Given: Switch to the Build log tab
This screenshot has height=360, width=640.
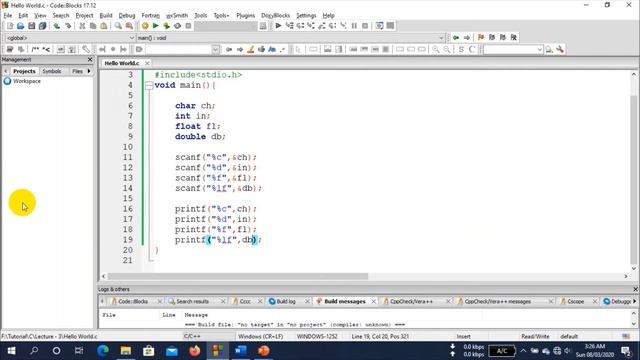Looking at the screenshot, I should 286,301.
